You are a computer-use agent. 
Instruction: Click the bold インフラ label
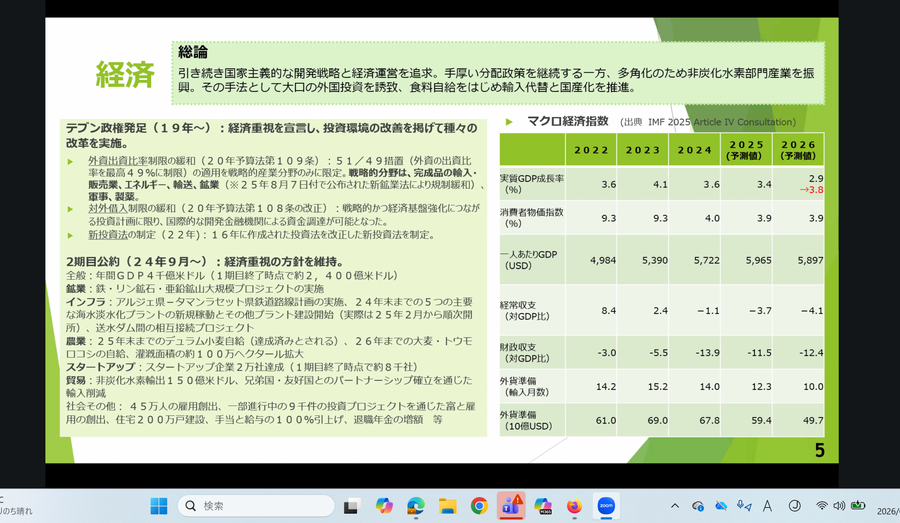click(86, 301)
